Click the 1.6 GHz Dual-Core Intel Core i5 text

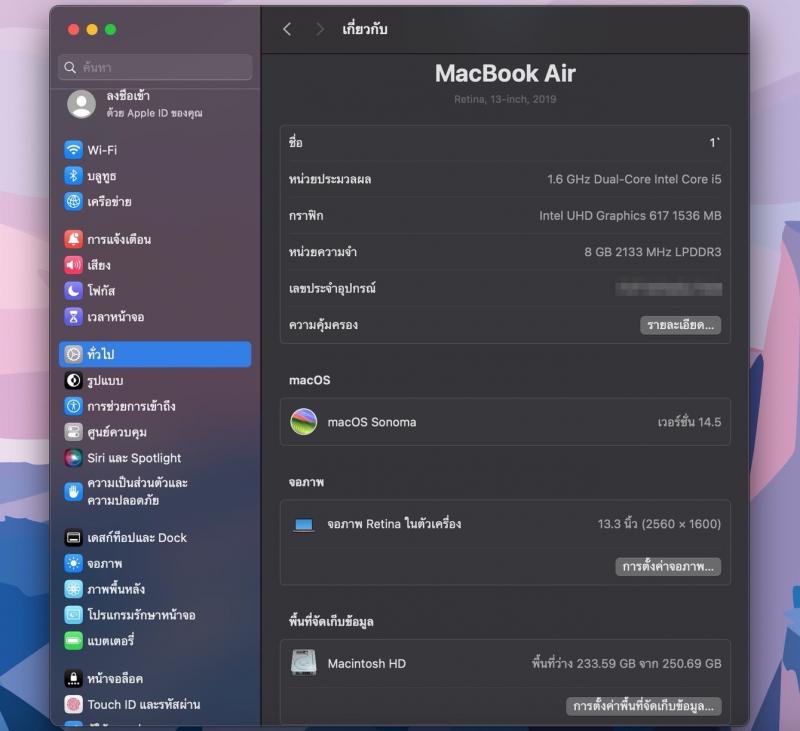pyautogui.click(x=634, y=179)
